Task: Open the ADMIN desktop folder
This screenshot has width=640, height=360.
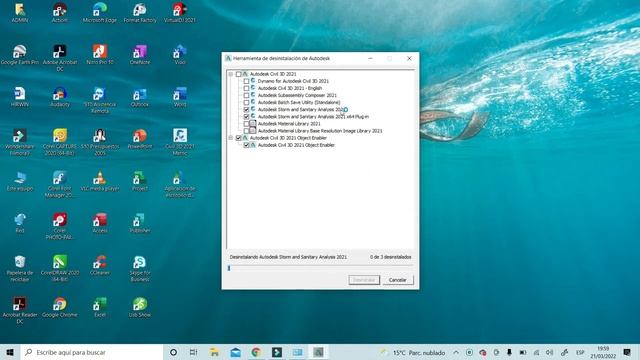Action: [x=20, y=13]
